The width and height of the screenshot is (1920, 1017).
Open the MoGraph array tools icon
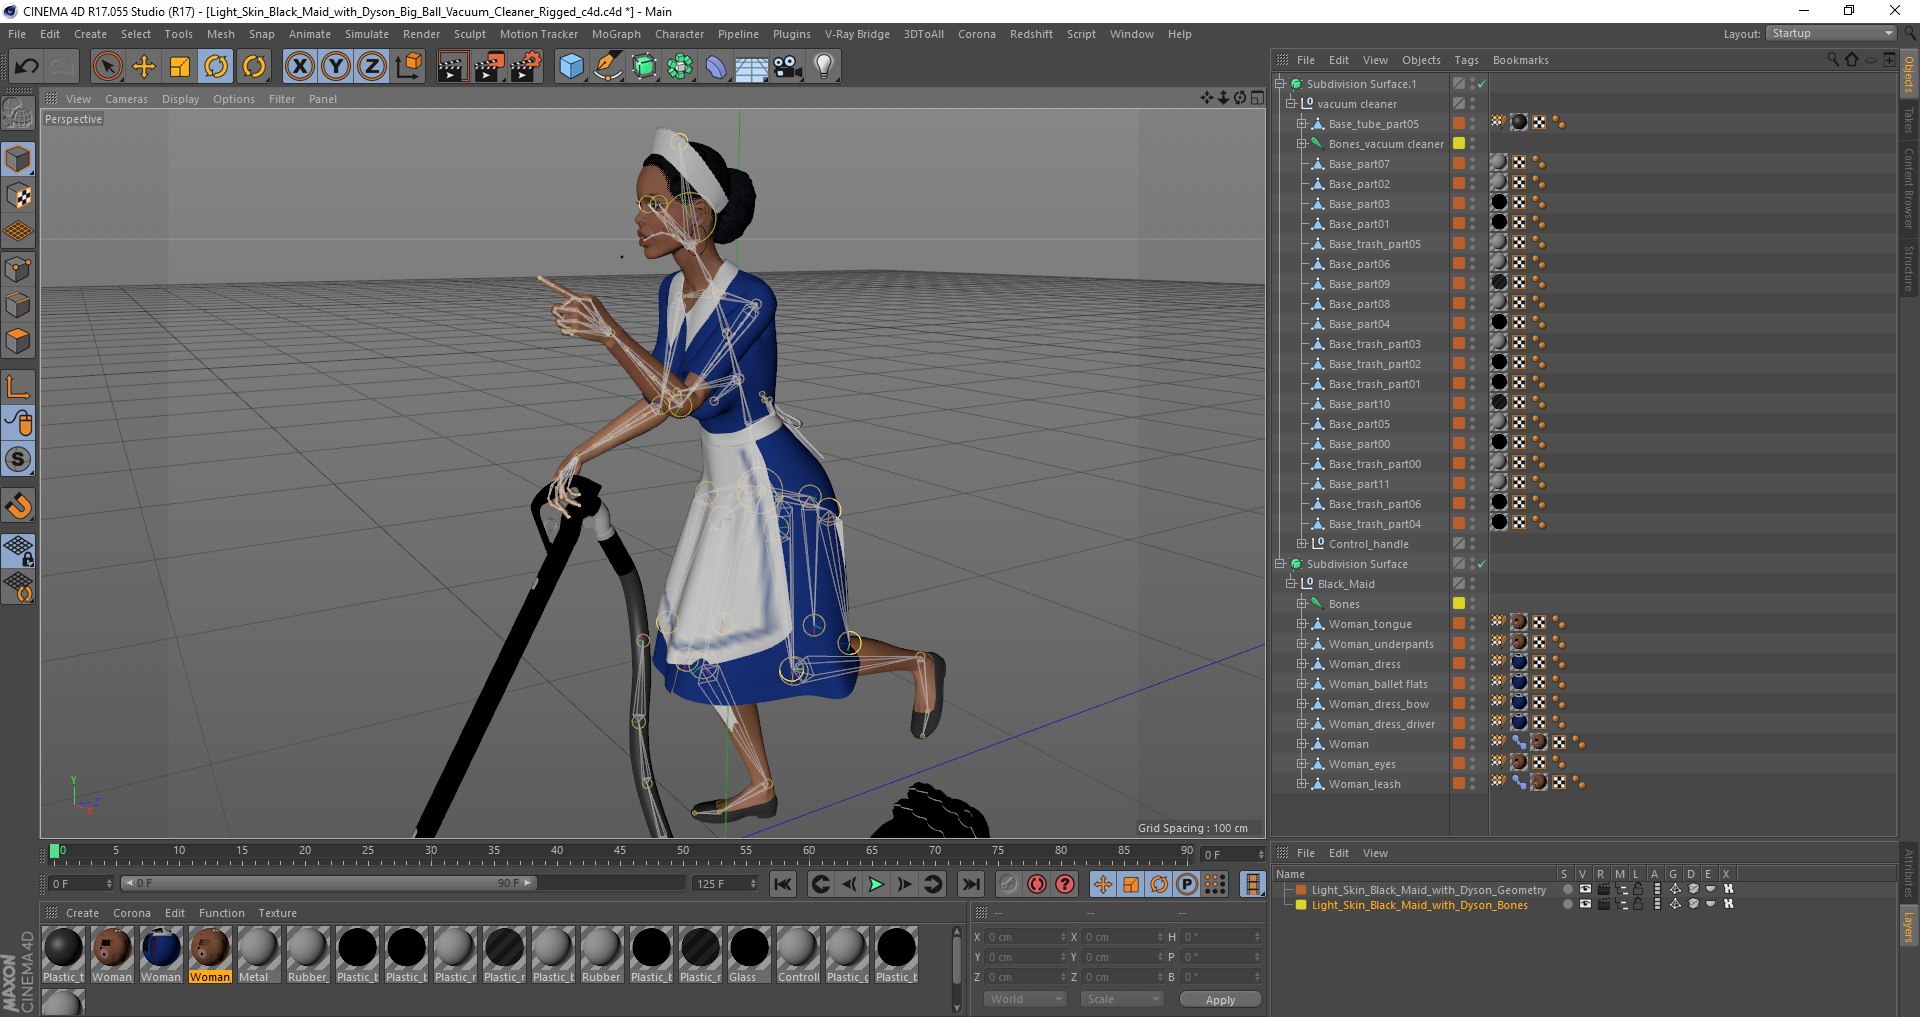680,67
